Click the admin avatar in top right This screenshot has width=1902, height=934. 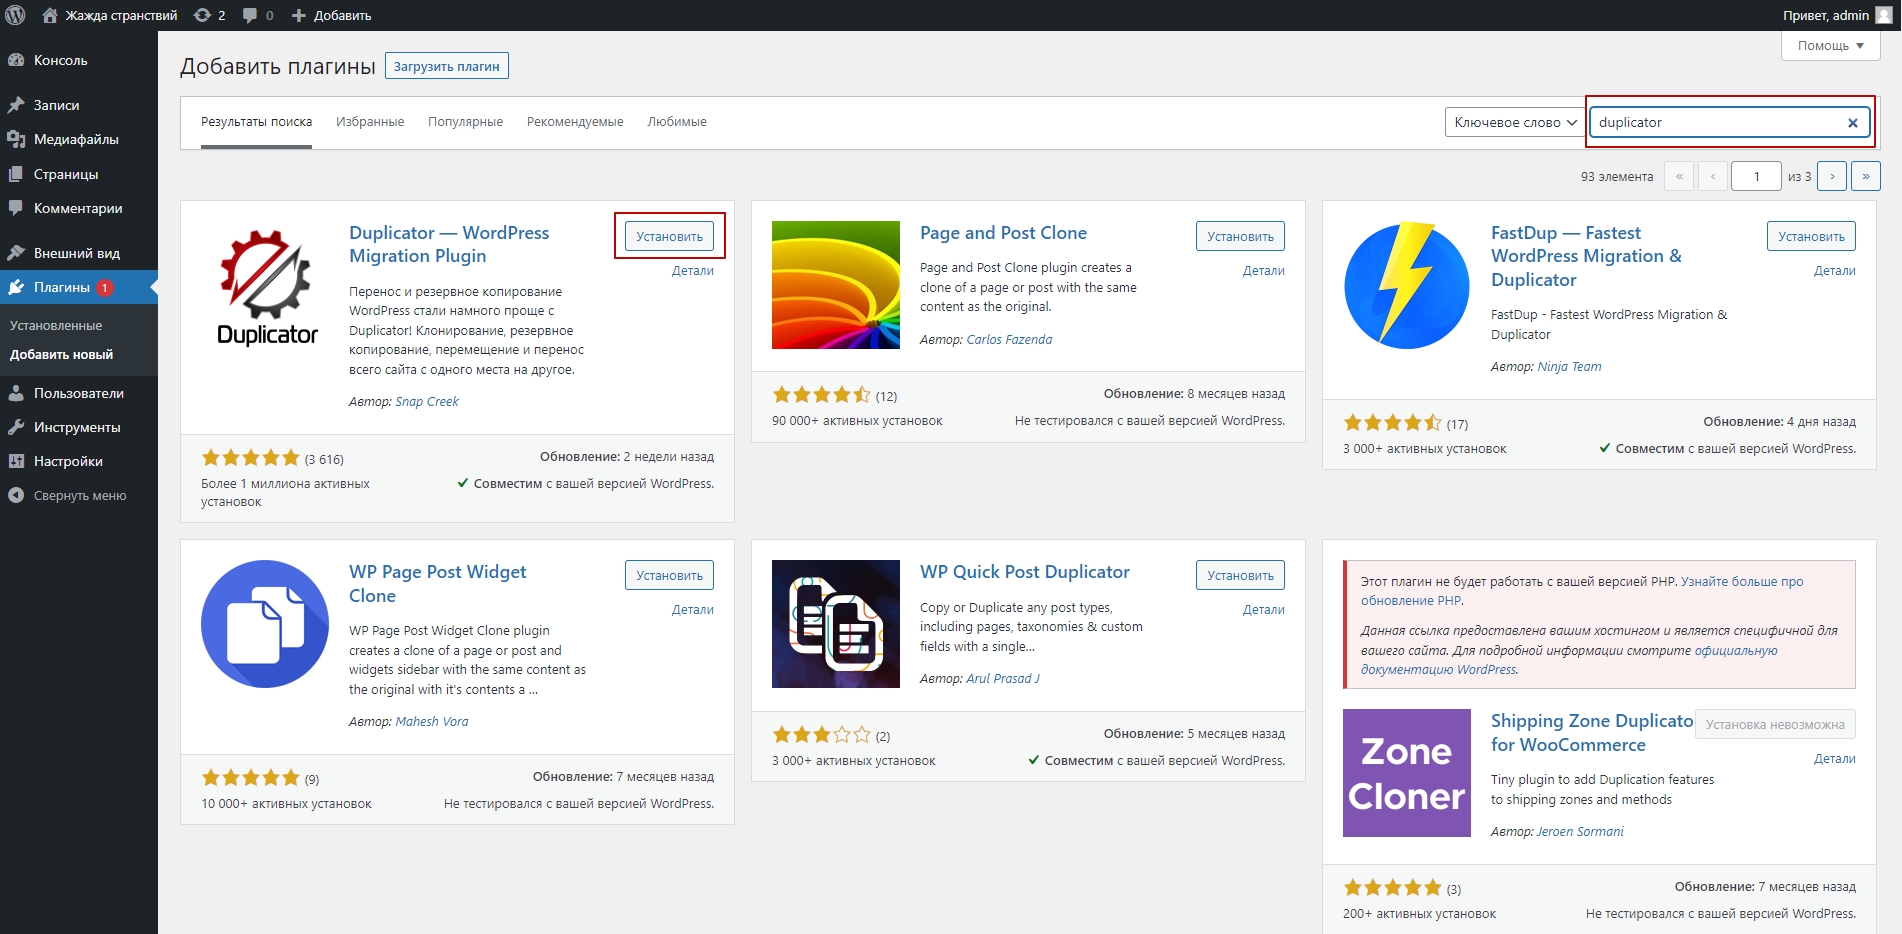point(1884,15)
